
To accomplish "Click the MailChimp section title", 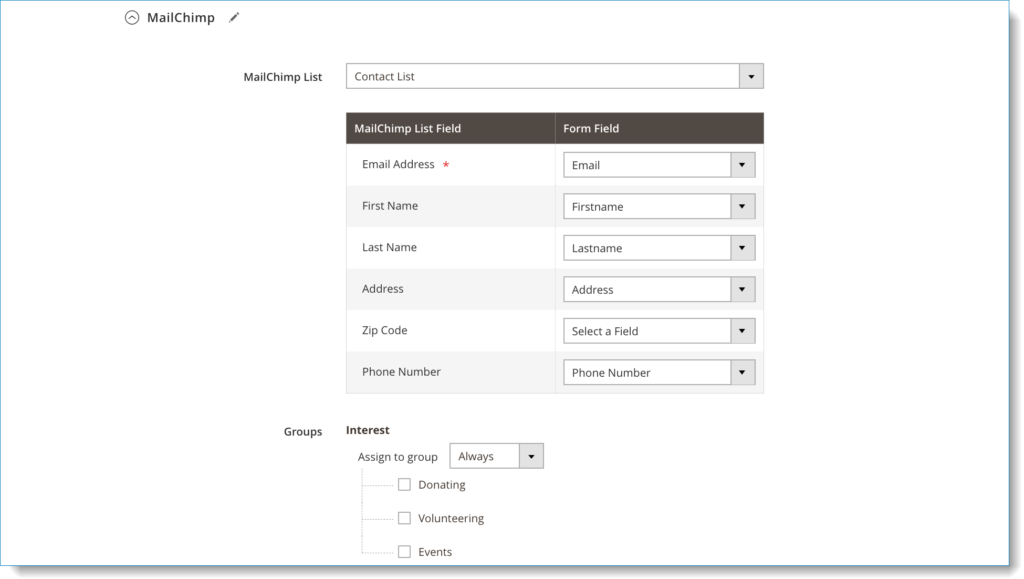I will (181, 18).
